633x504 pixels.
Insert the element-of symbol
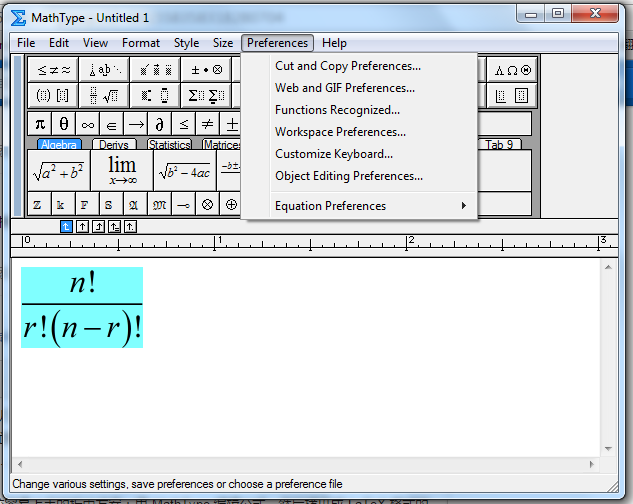point(111,124)
